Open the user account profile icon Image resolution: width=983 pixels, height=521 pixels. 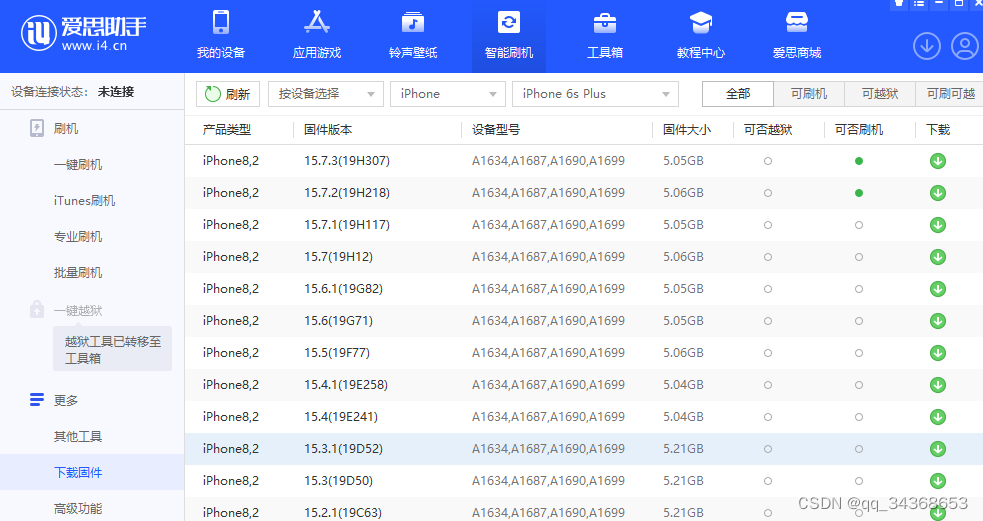coord(965,46)
